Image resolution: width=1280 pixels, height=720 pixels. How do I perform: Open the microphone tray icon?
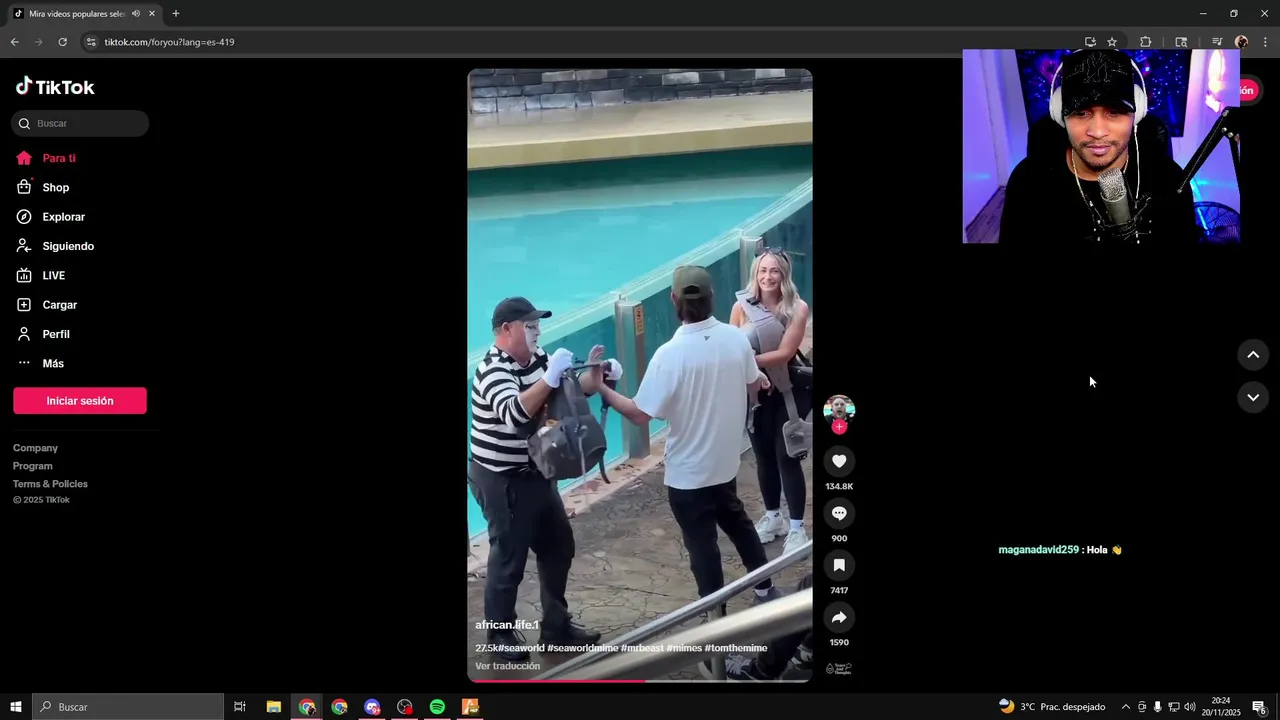click(x=1158, y=707)
